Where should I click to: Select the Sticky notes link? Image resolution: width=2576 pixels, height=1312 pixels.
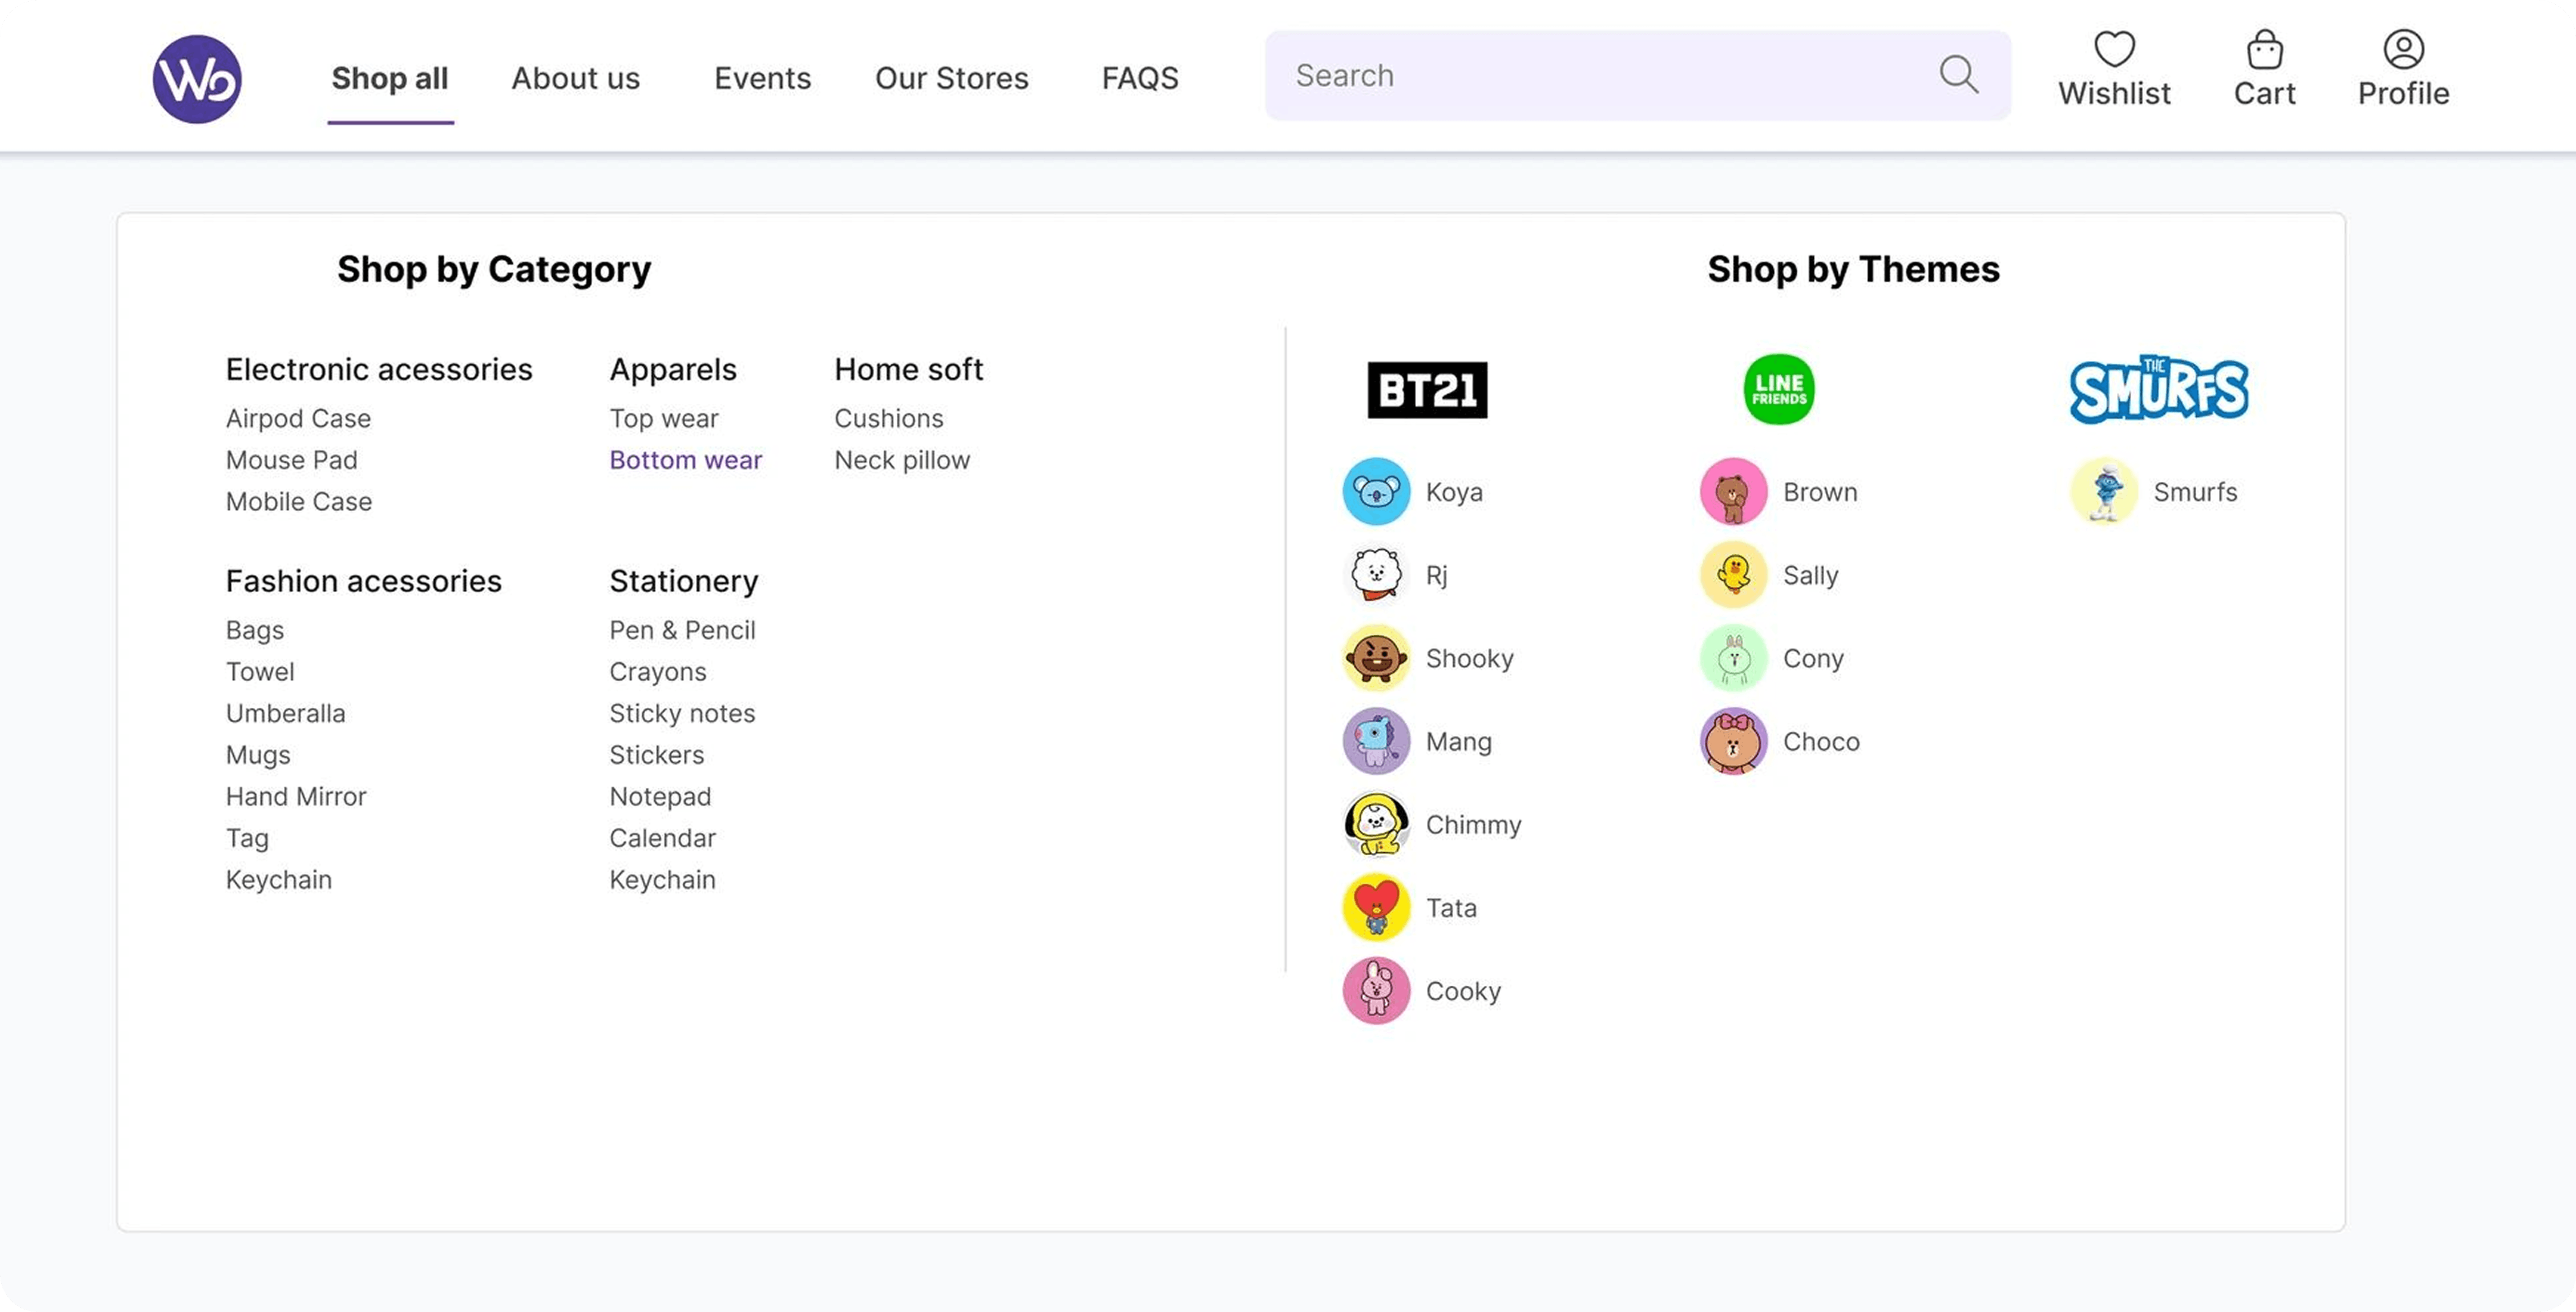click(682, 713)
